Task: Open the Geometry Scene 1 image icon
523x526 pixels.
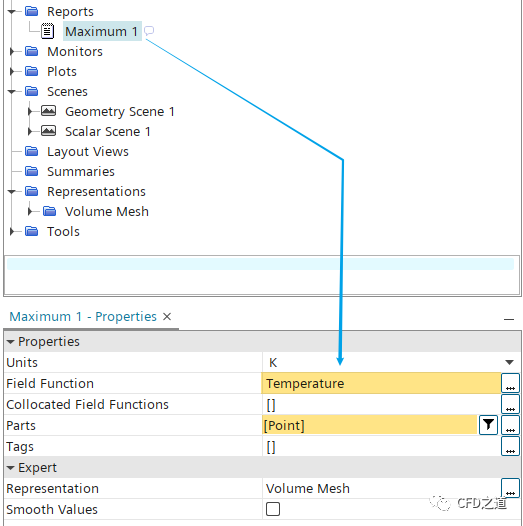Action: coord(48,111)
